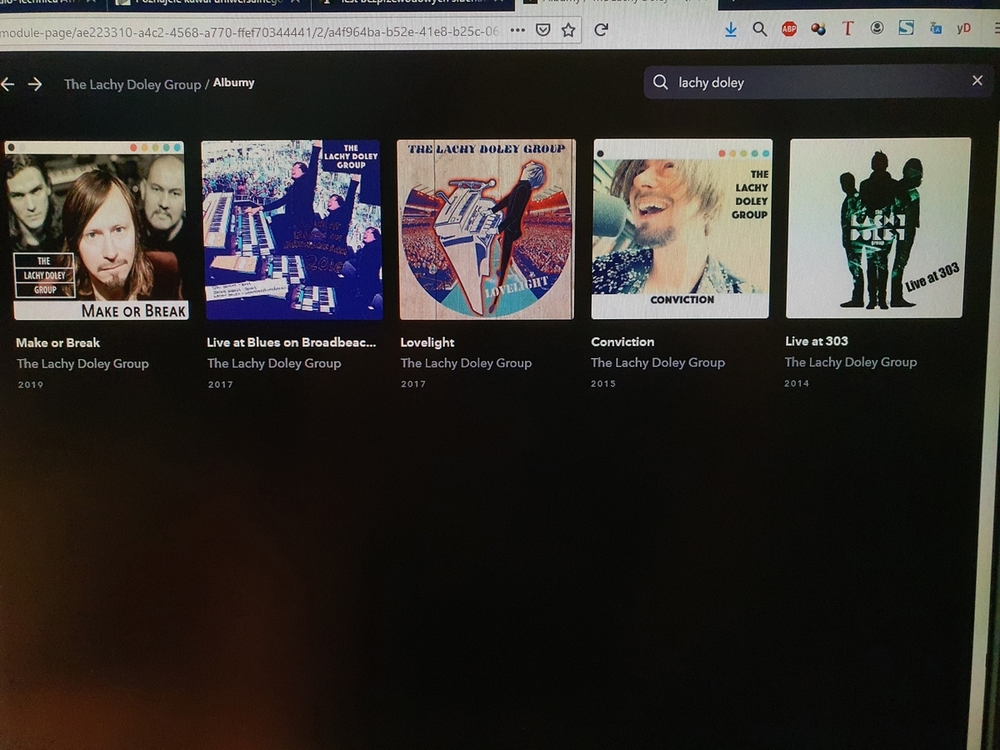Screen dimensions: 1000x750
Task: Bookmark the page with the star icon
Action: (x=568, y=30)
